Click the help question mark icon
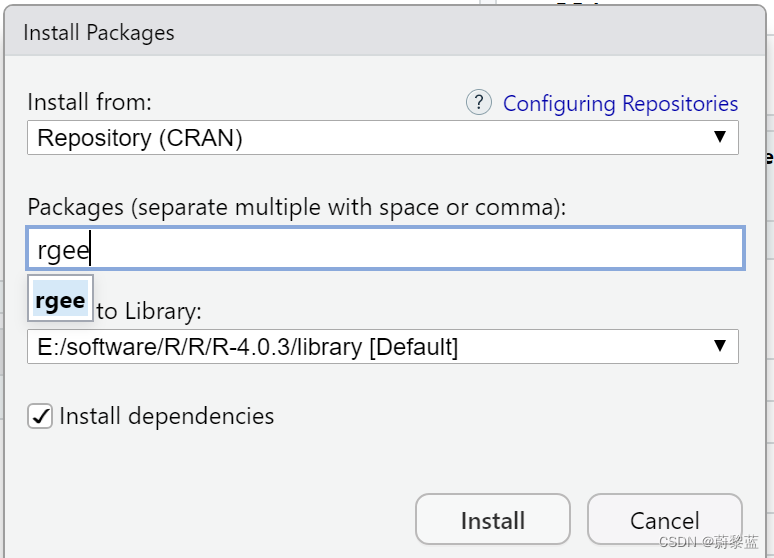This screenshot has width=774, height=558. [x=478, y=103]
